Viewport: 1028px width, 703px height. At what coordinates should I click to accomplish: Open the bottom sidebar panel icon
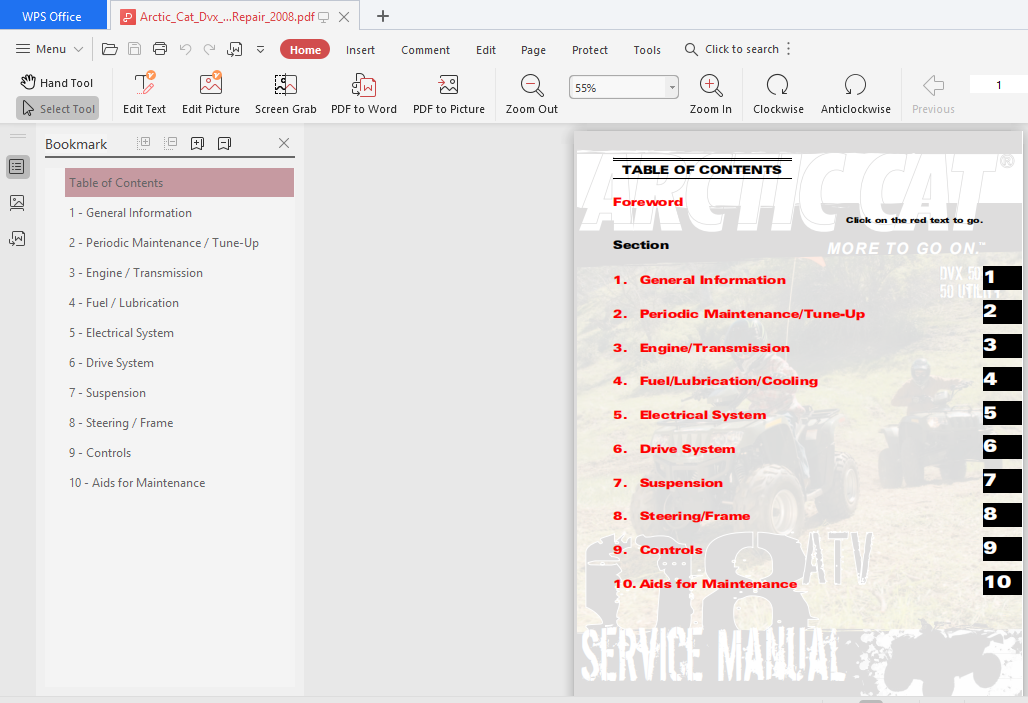pos(18,239)
